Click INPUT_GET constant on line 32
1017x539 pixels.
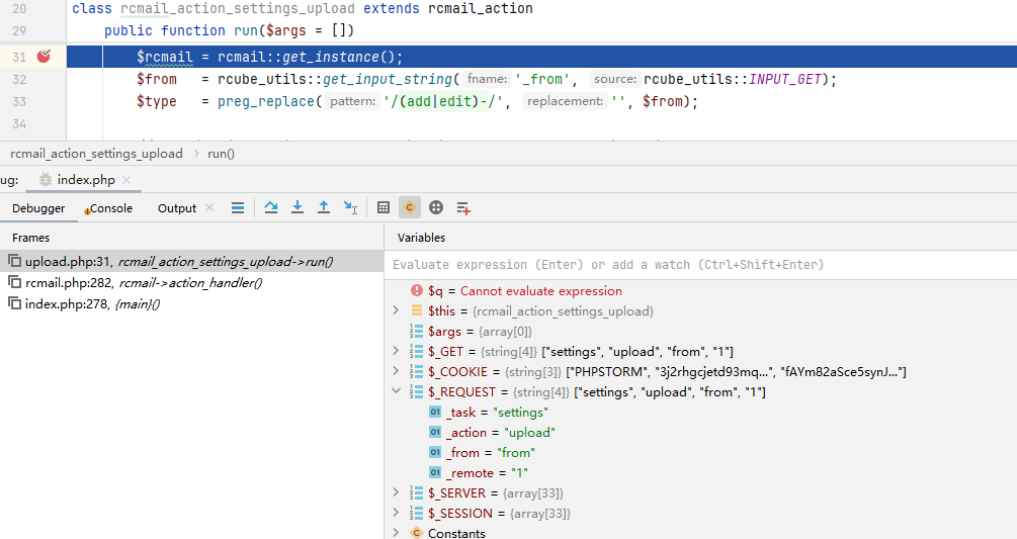[x=785, y=79]
